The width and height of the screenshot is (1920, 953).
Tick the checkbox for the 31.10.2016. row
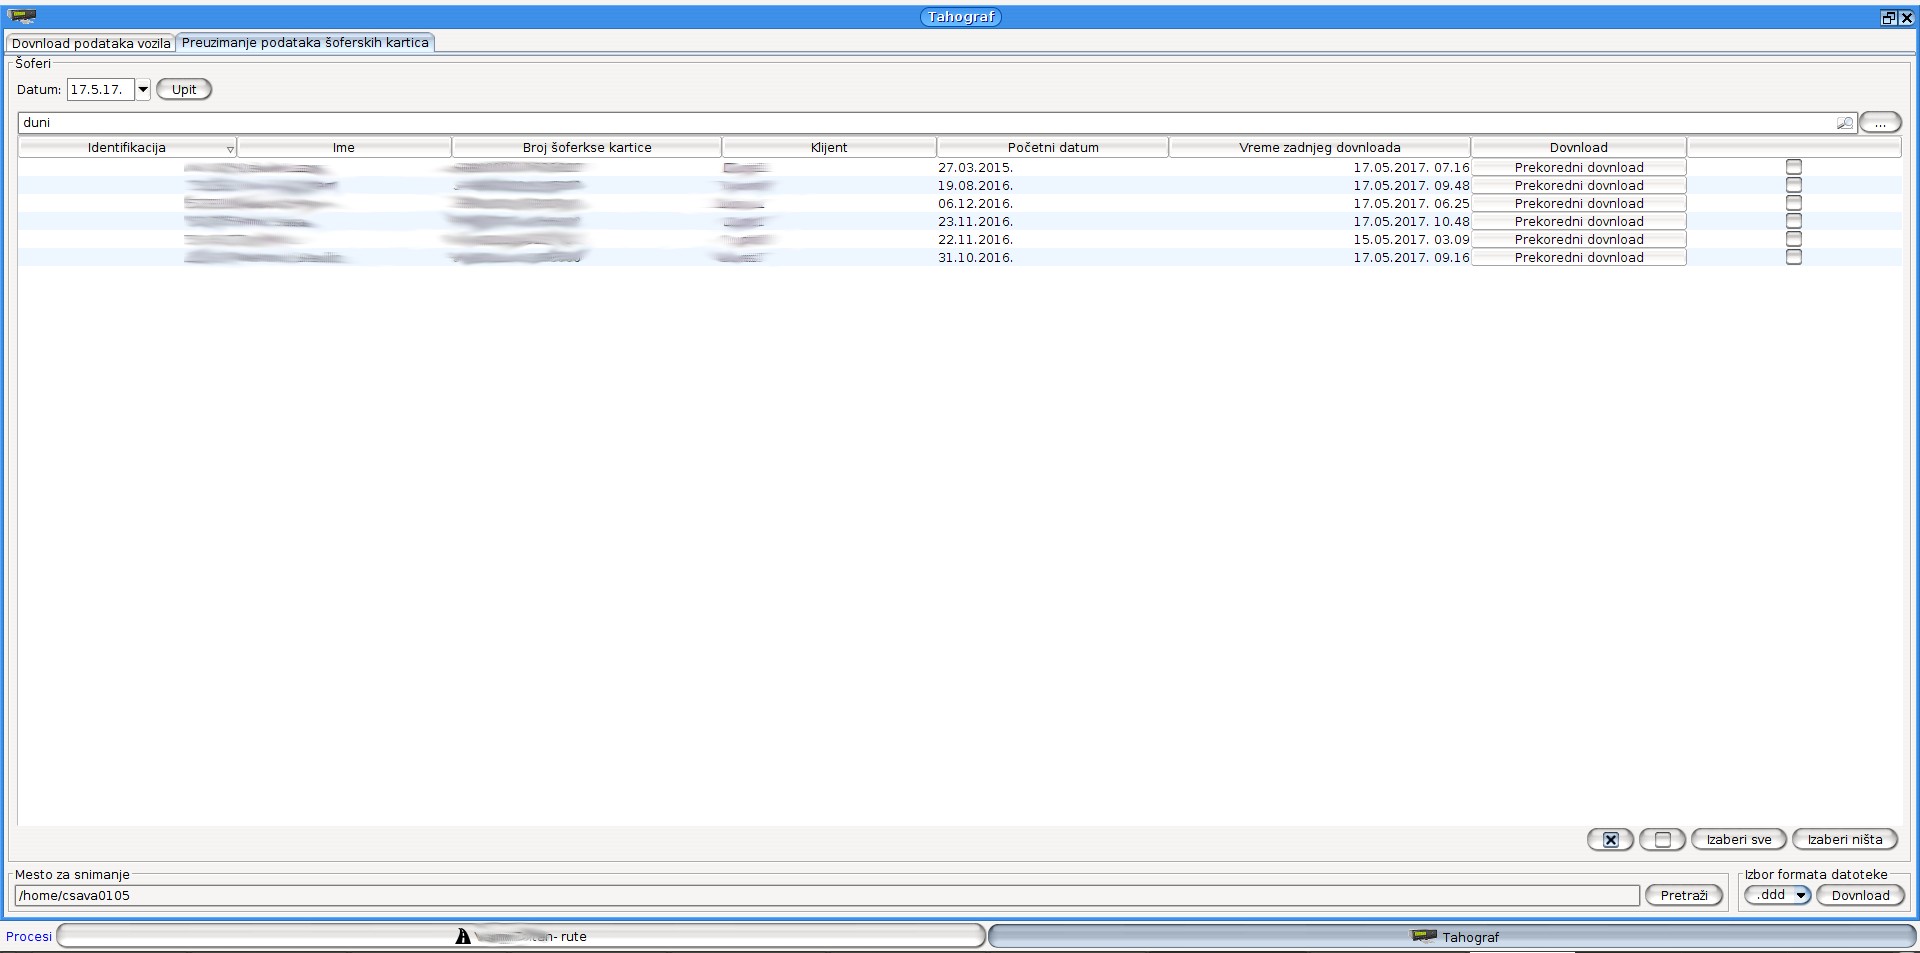(x=1793, y=257)
